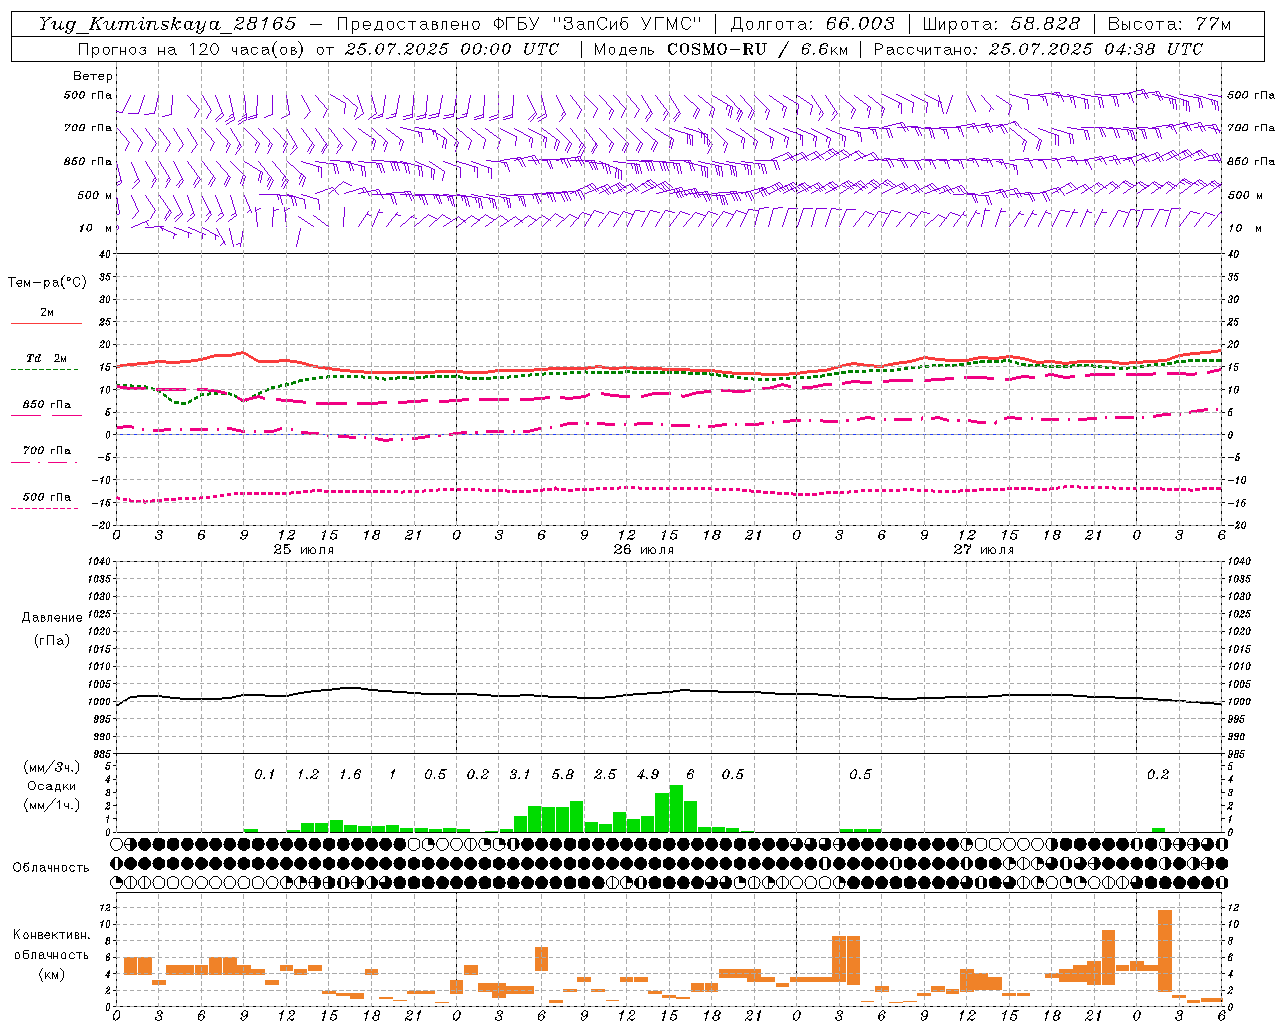
Task: Click the '500 м' wind level label on left
Action: point(96,195)
